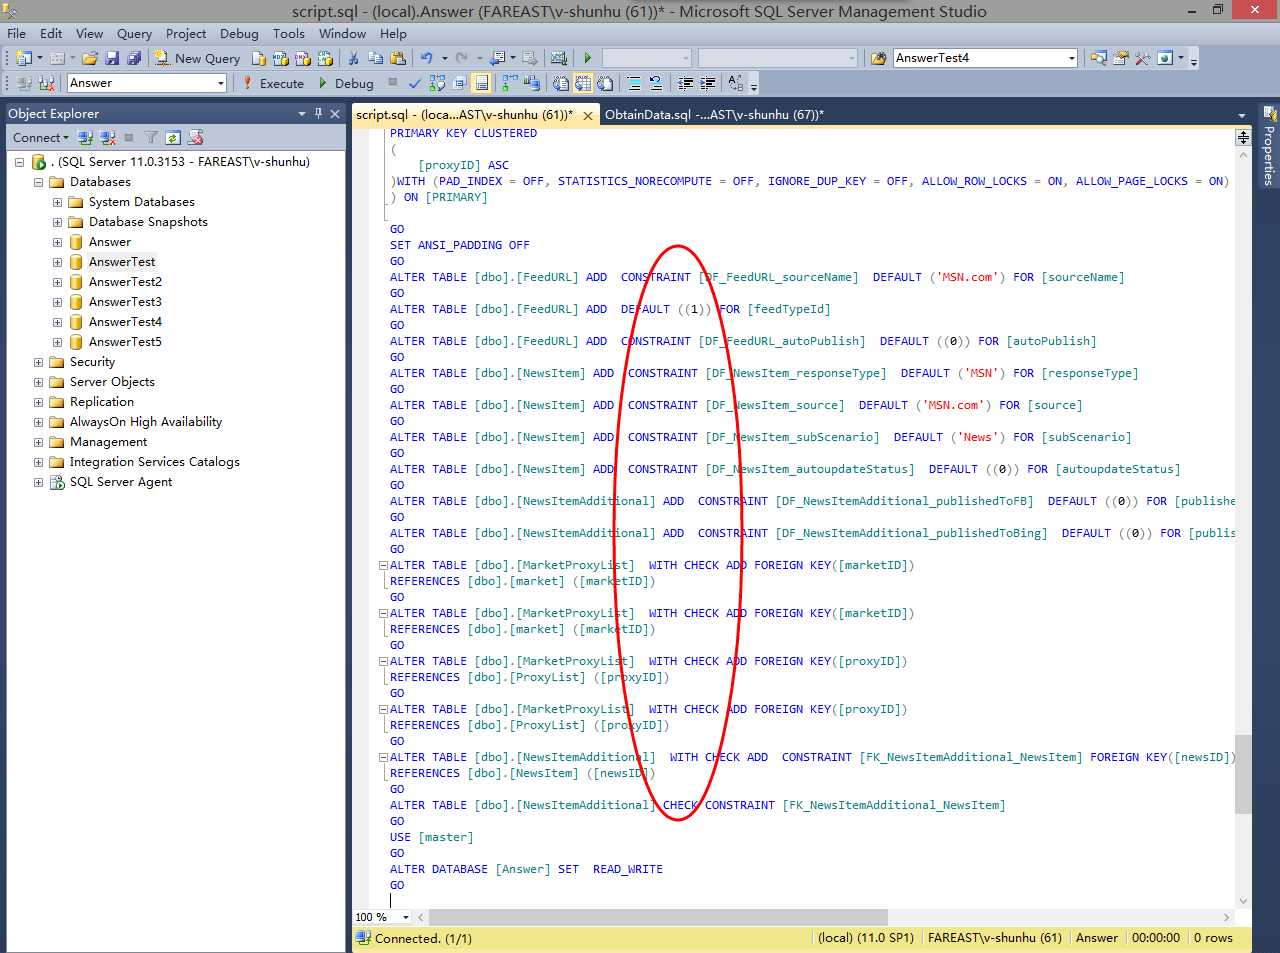Click the Increase Indent icon
Viewport: 1280px width, 953px height.
708,83
